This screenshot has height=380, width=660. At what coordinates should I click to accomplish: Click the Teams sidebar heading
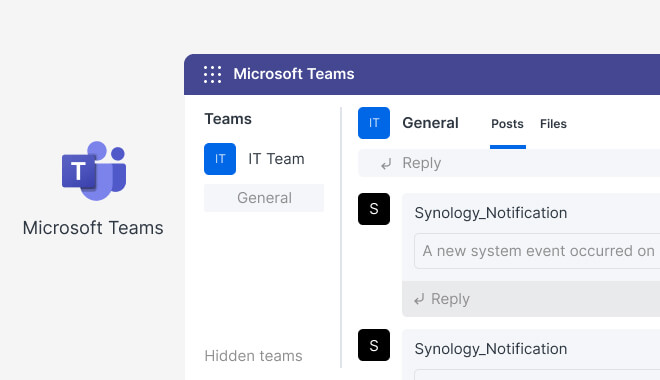pyautogui.click(x=228, y=119)
